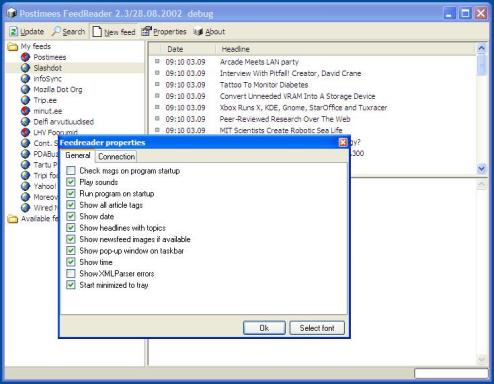Toggle Show newsfeed images if available

click(x=71, y=239)
